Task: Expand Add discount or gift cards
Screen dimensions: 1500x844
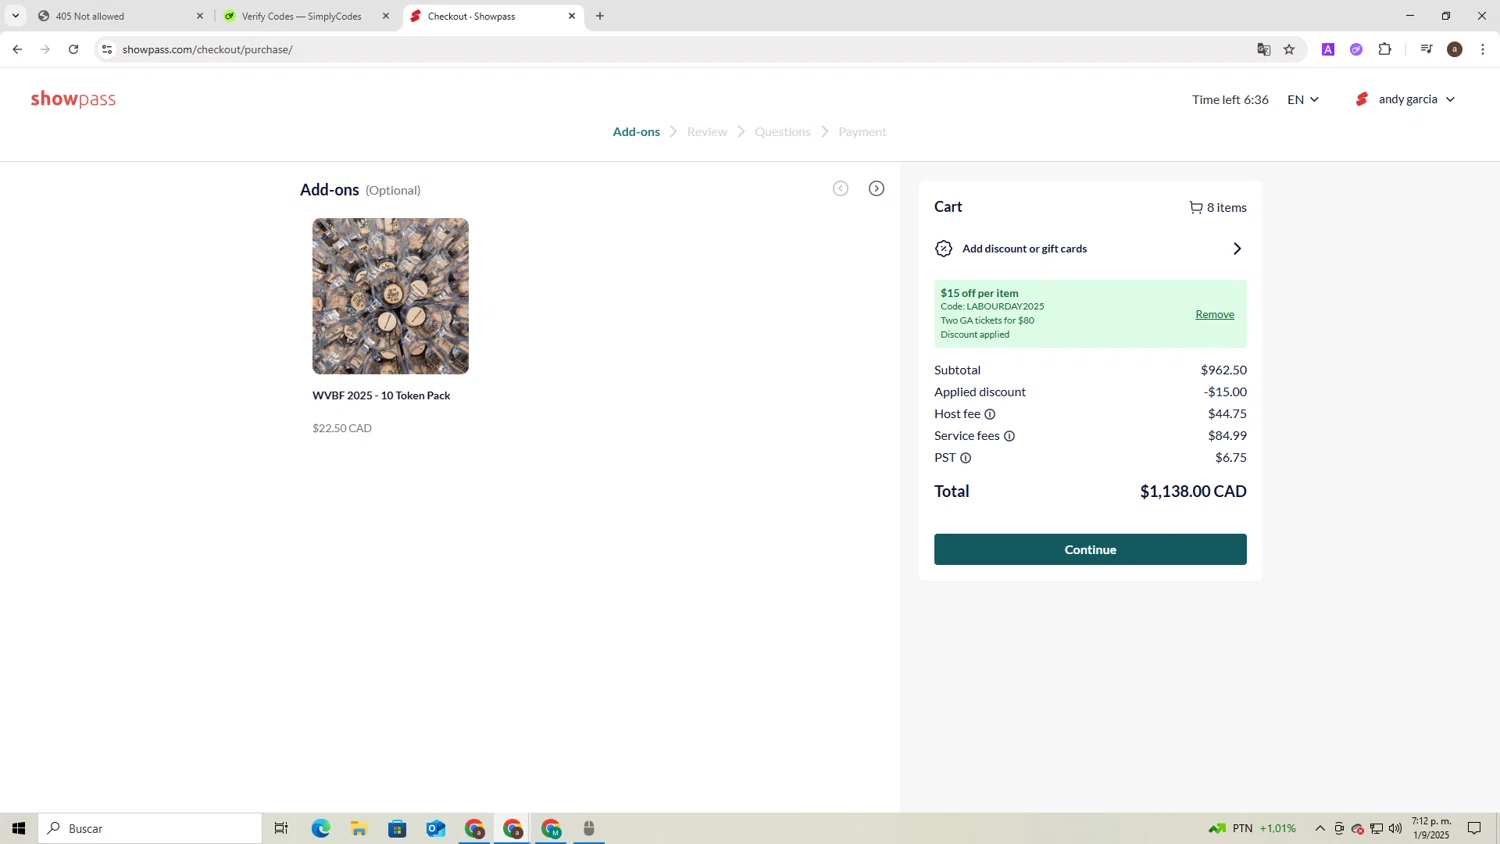Action: [1090, 249]
